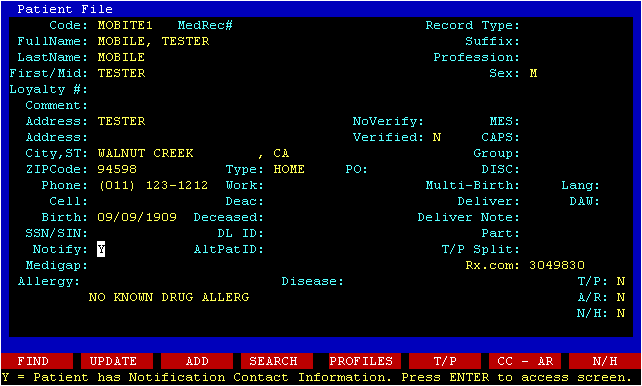Screen dimensions: 642x386
Task: Click the Deliver Note label
Action: (469, 217)
